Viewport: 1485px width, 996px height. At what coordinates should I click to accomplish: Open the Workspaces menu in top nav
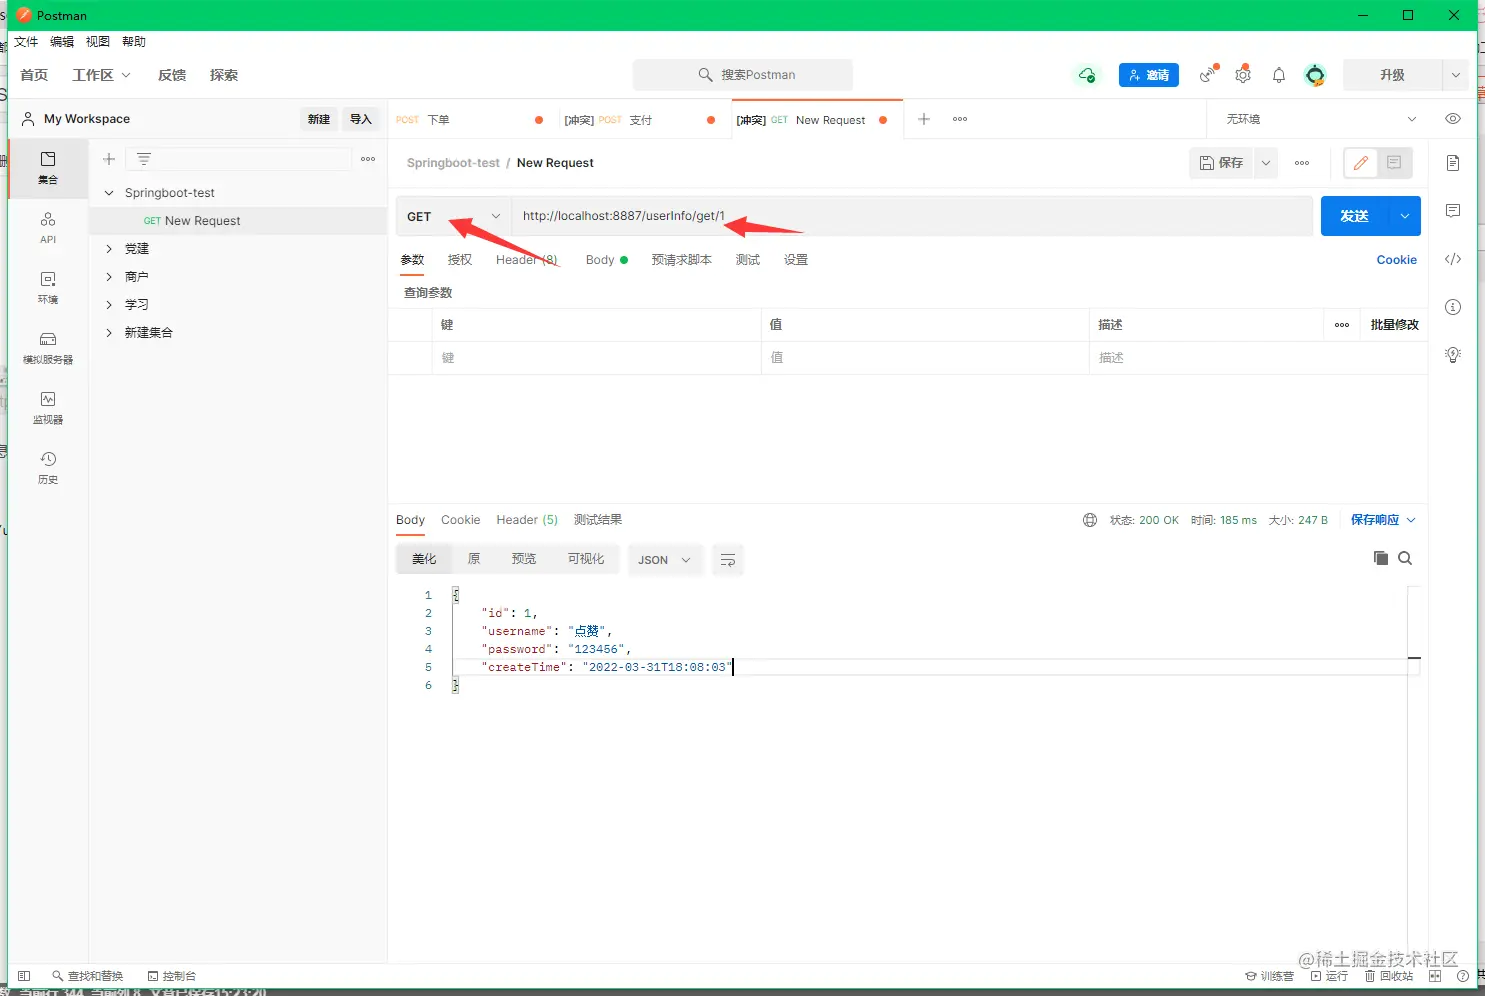coord(101,75)
